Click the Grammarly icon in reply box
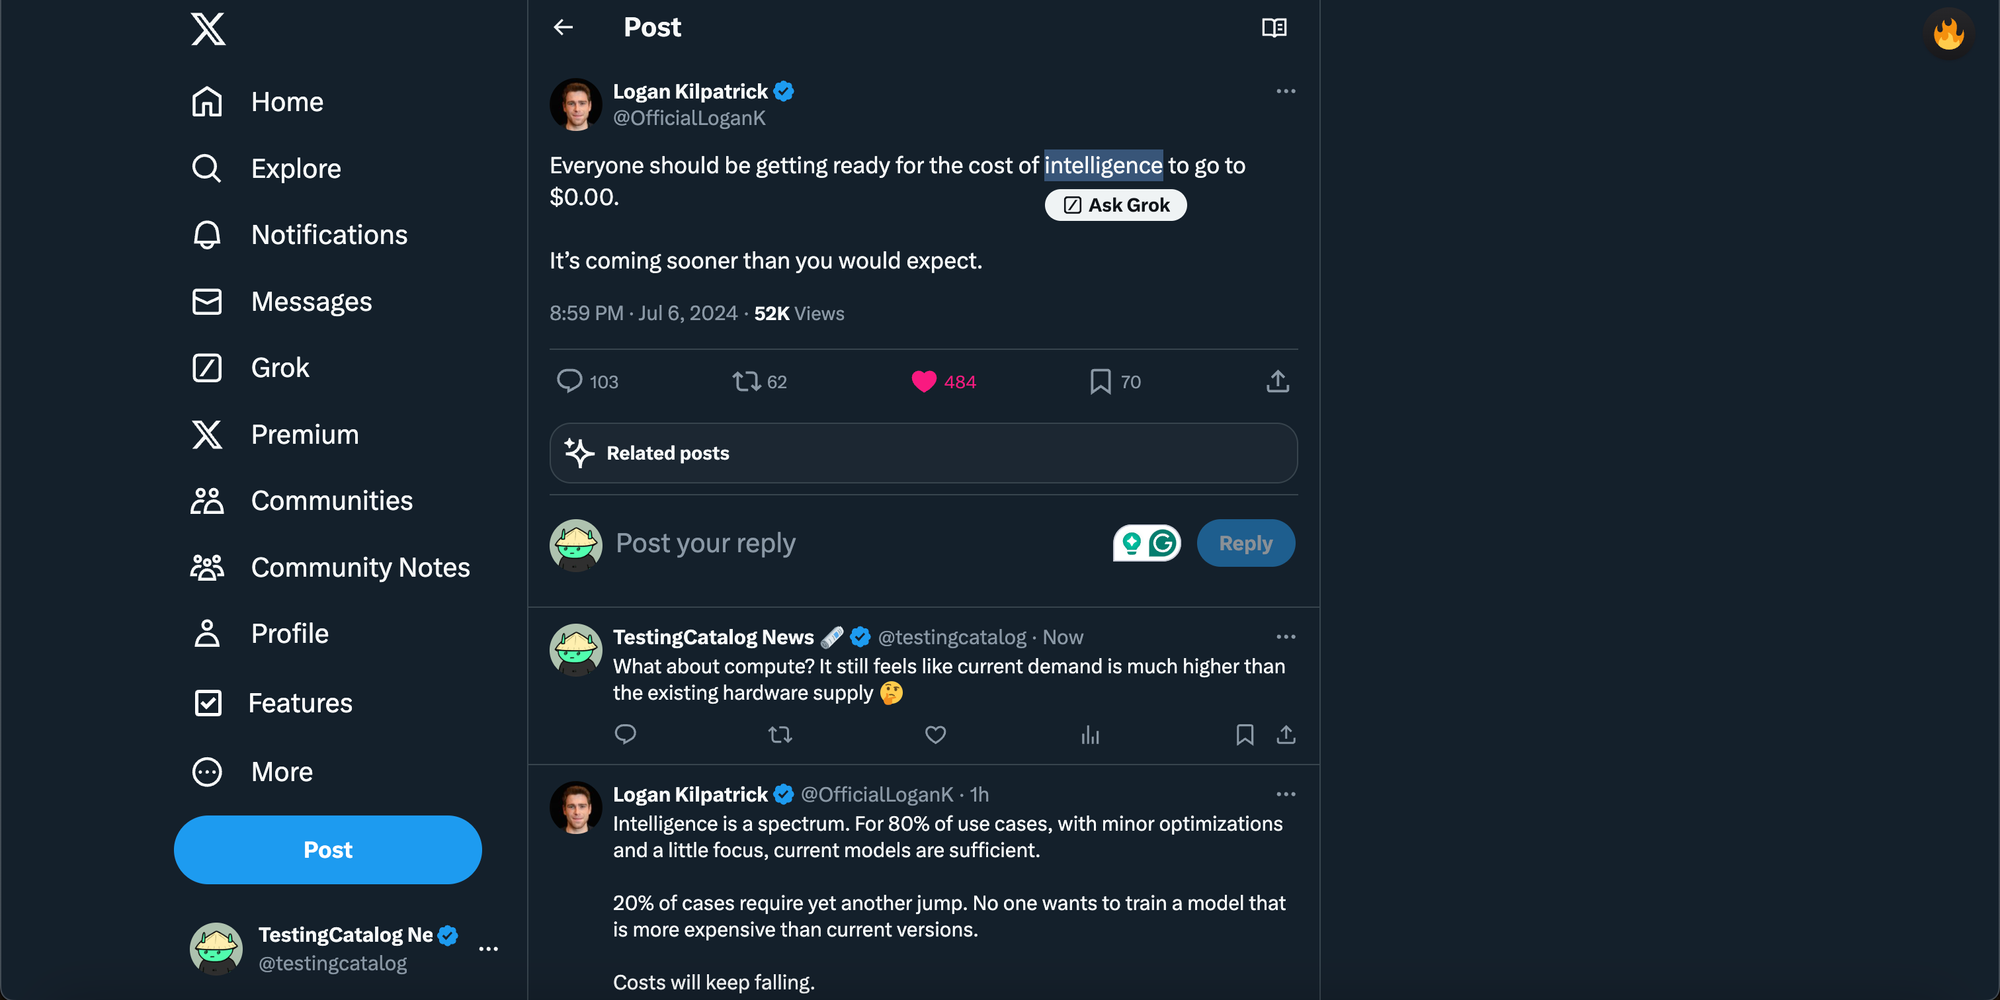The width and height of the screenshot is (2000, 1000). (x=1162, y=543)
